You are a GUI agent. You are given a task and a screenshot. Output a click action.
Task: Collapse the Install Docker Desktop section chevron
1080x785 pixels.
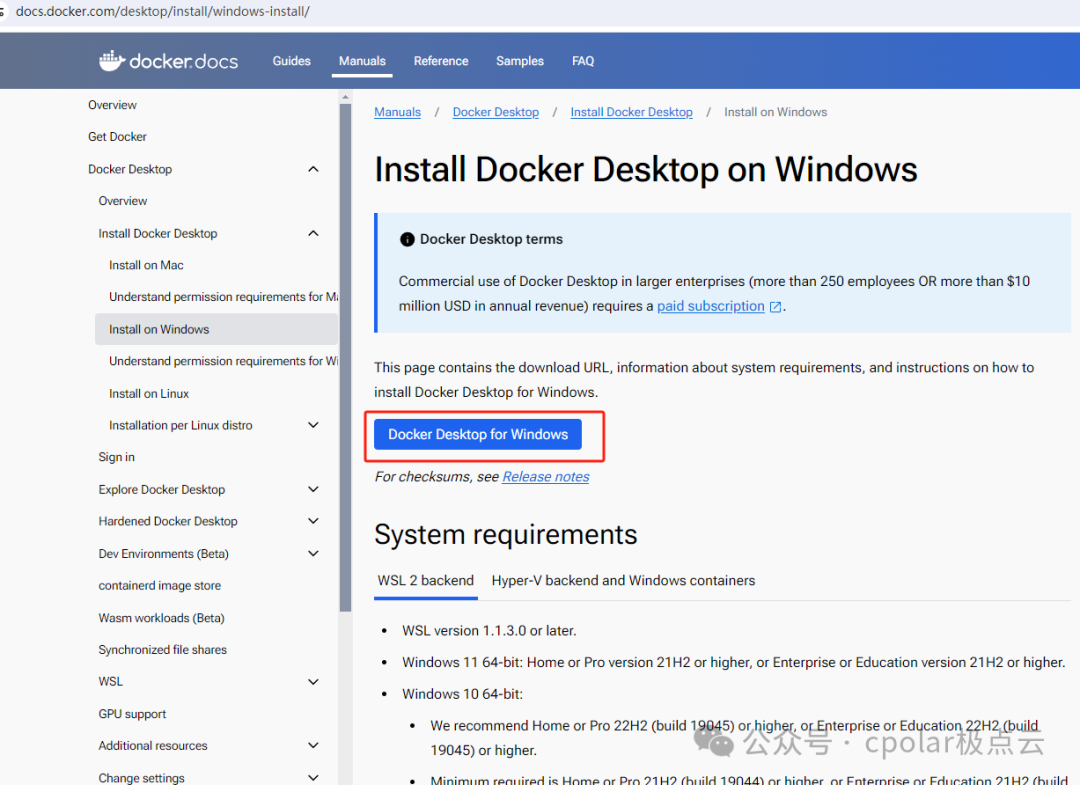313,233
